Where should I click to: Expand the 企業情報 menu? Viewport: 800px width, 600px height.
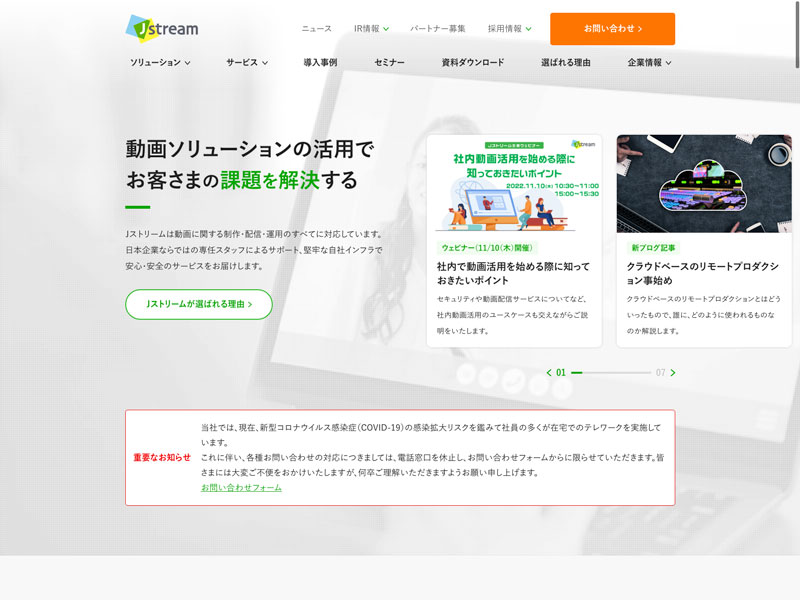tap(649, 62)
